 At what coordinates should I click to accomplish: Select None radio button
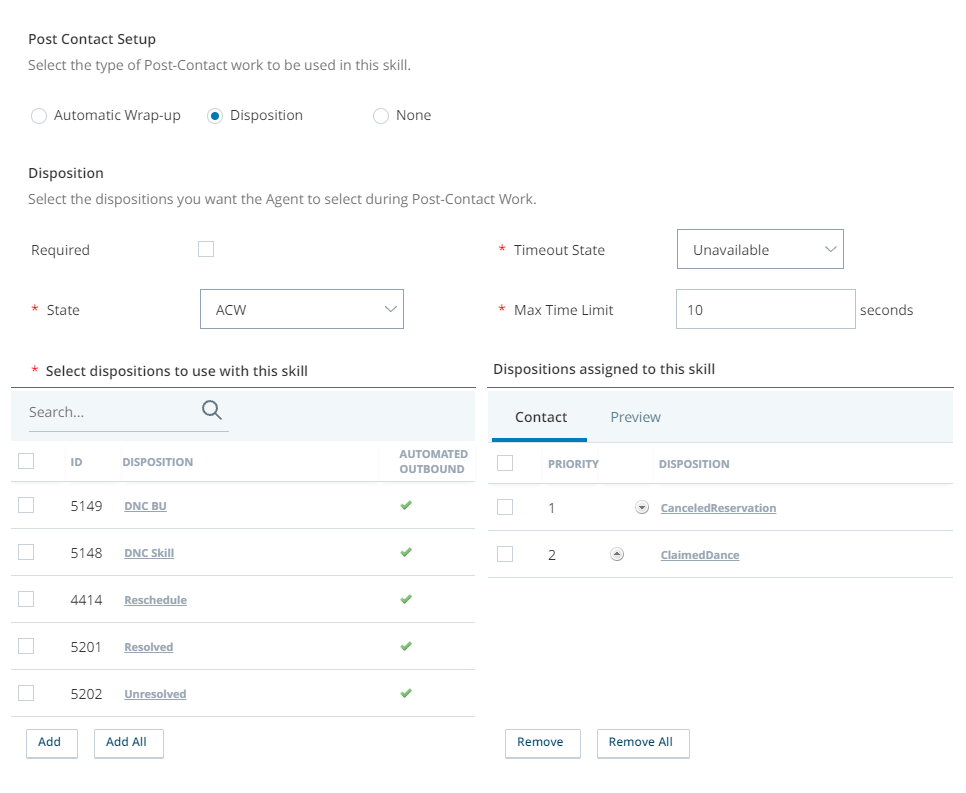[381, 116]
